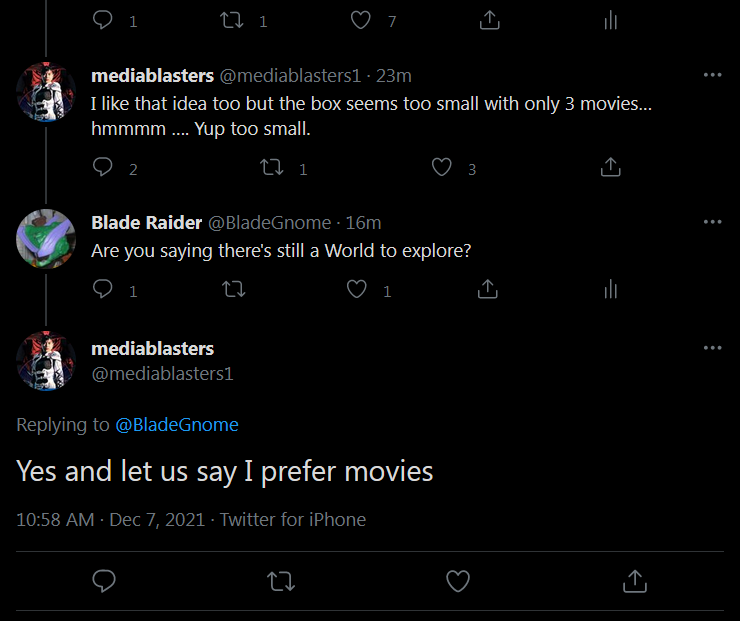740x621 pixels.
Task: Open more options on mediablasters 23m tweet
Action: [x=712, y=76]
